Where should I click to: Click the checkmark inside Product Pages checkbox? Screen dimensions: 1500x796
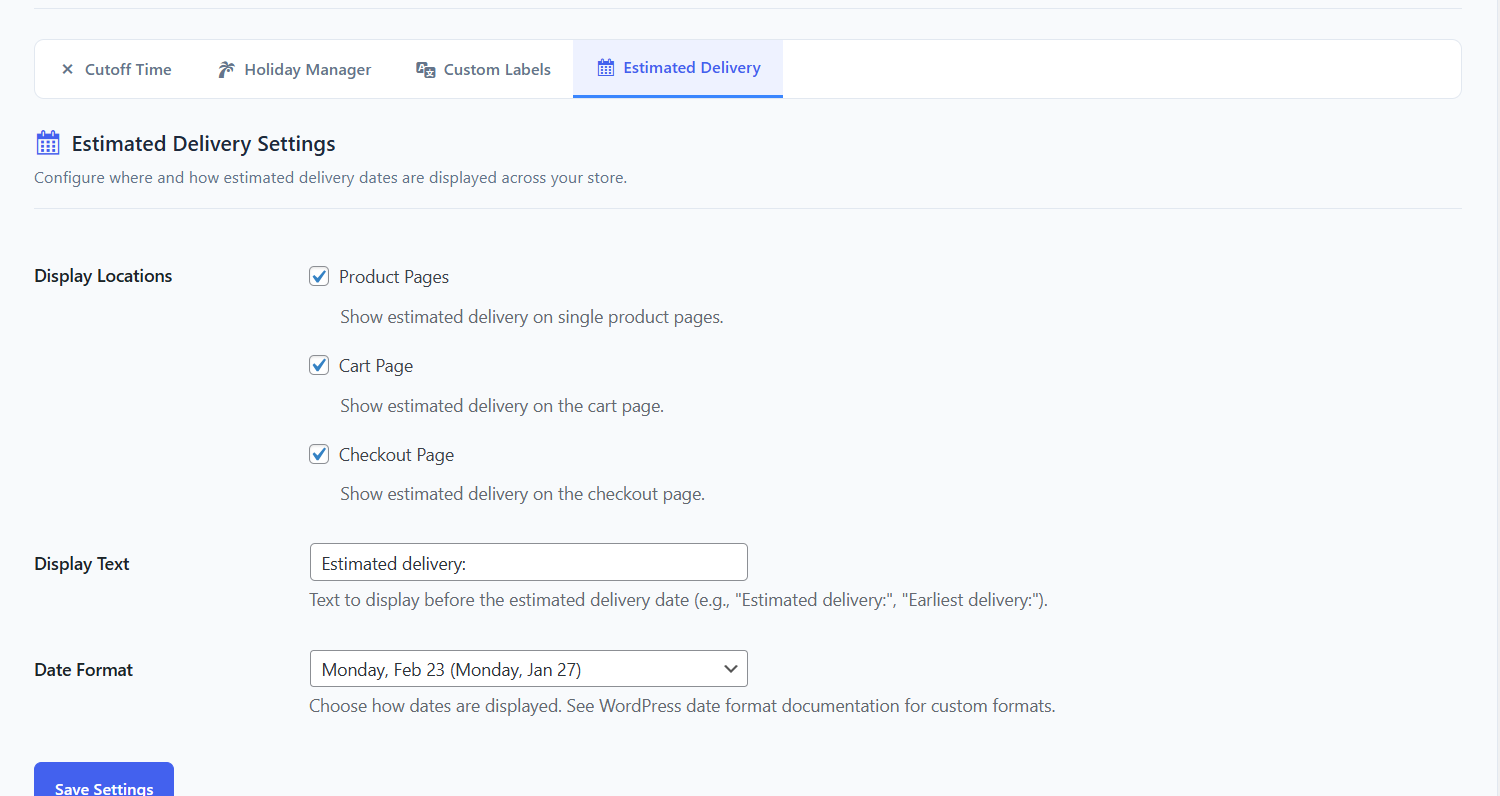[x=318, y=276]
